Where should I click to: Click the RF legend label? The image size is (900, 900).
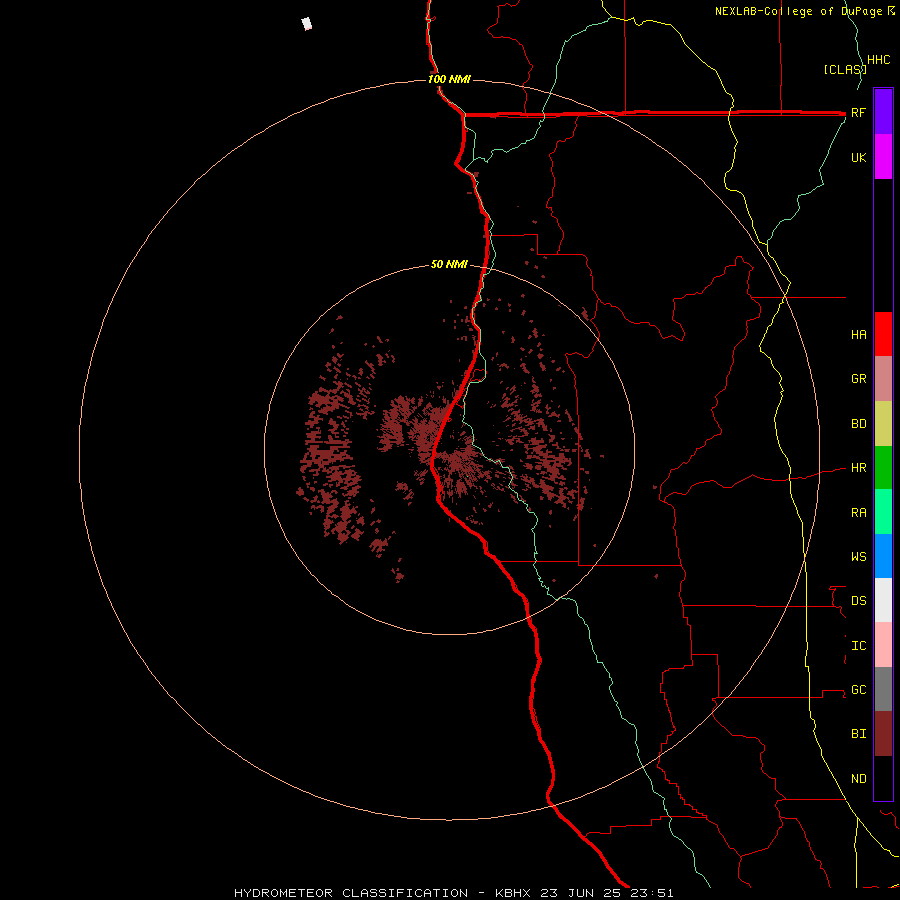tap(858, 112)
